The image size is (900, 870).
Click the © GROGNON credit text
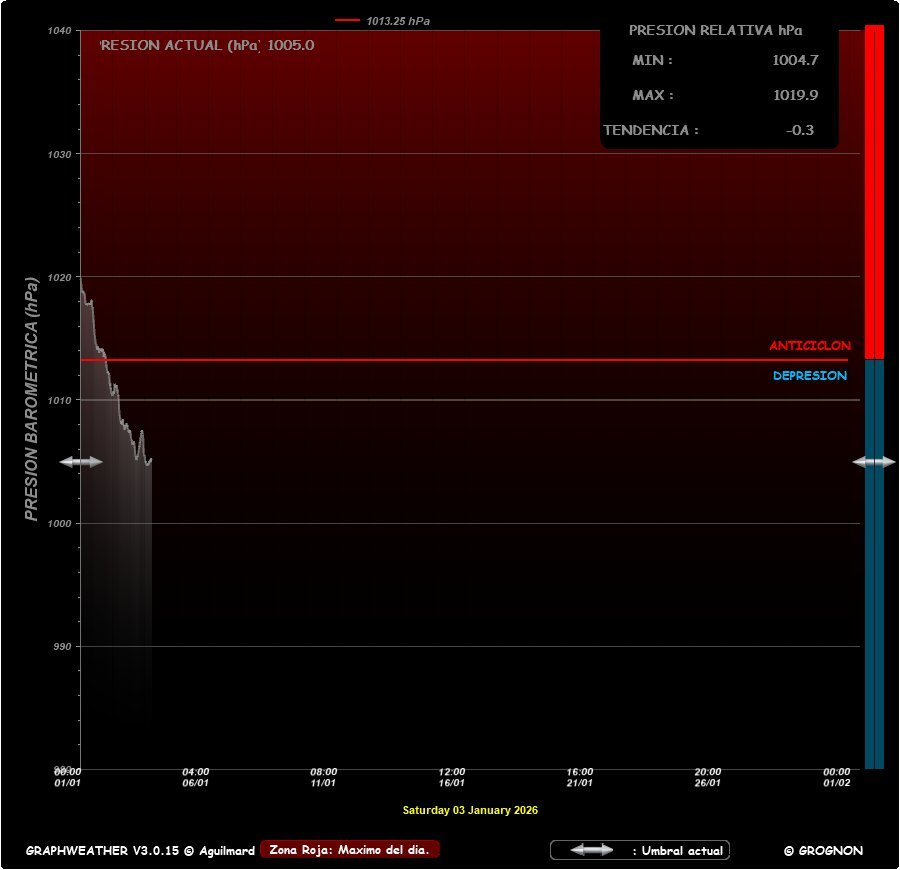coord(823,851)
